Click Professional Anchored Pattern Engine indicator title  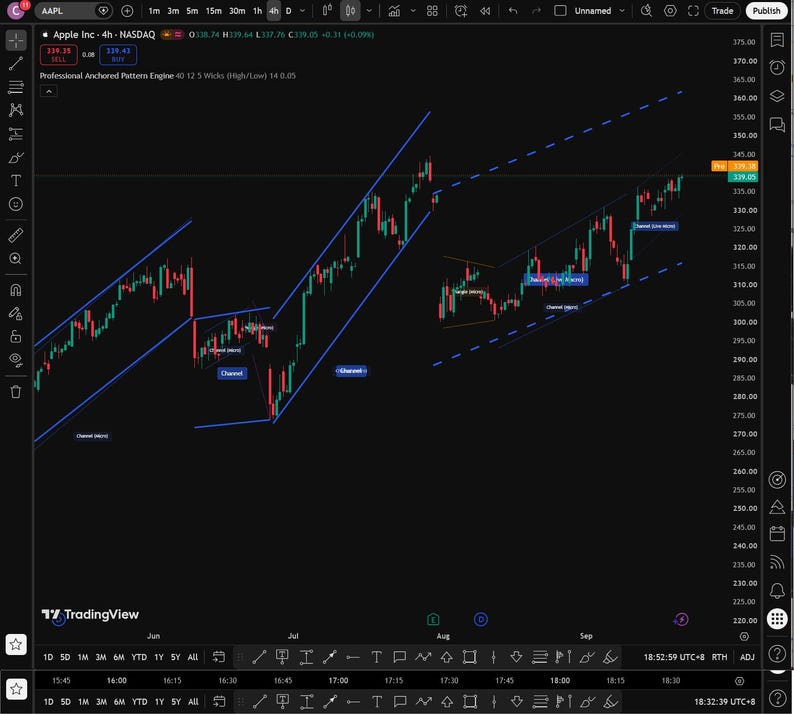pyautogui.click(x=107, y=75)
